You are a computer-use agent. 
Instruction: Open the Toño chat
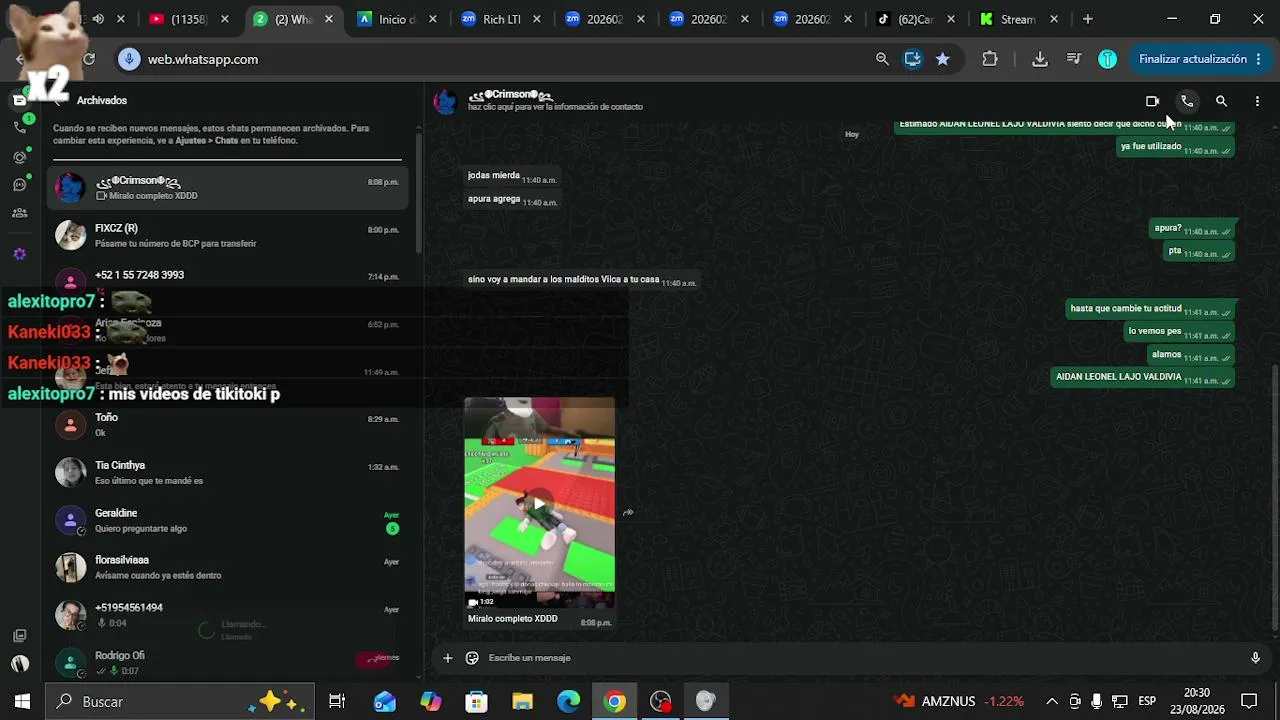228,425
